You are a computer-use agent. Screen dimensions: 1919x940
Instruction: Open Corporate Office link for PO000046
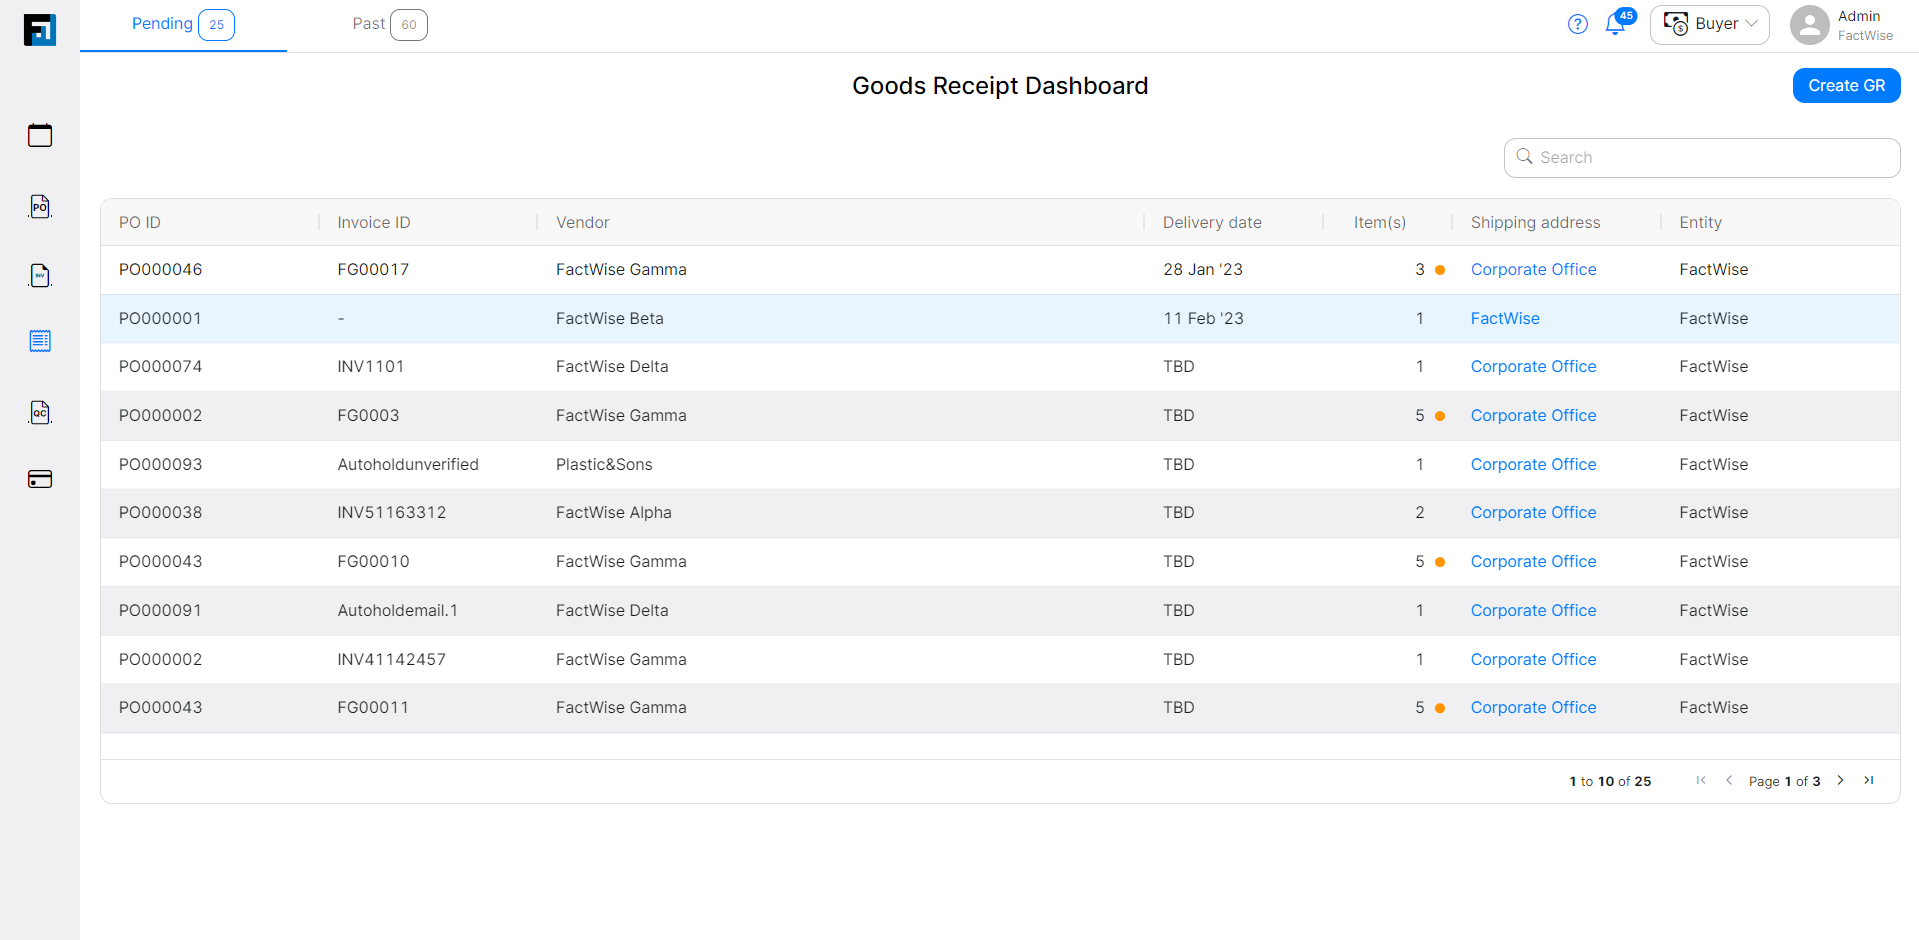(x=1533, y=269)
